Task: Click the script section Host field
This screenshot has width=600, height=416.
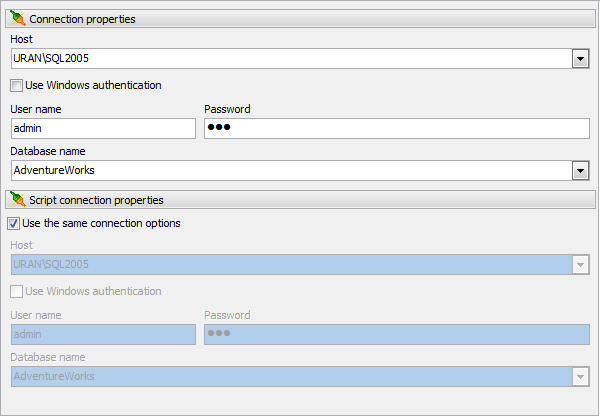Action: click(x=292, y=264)
